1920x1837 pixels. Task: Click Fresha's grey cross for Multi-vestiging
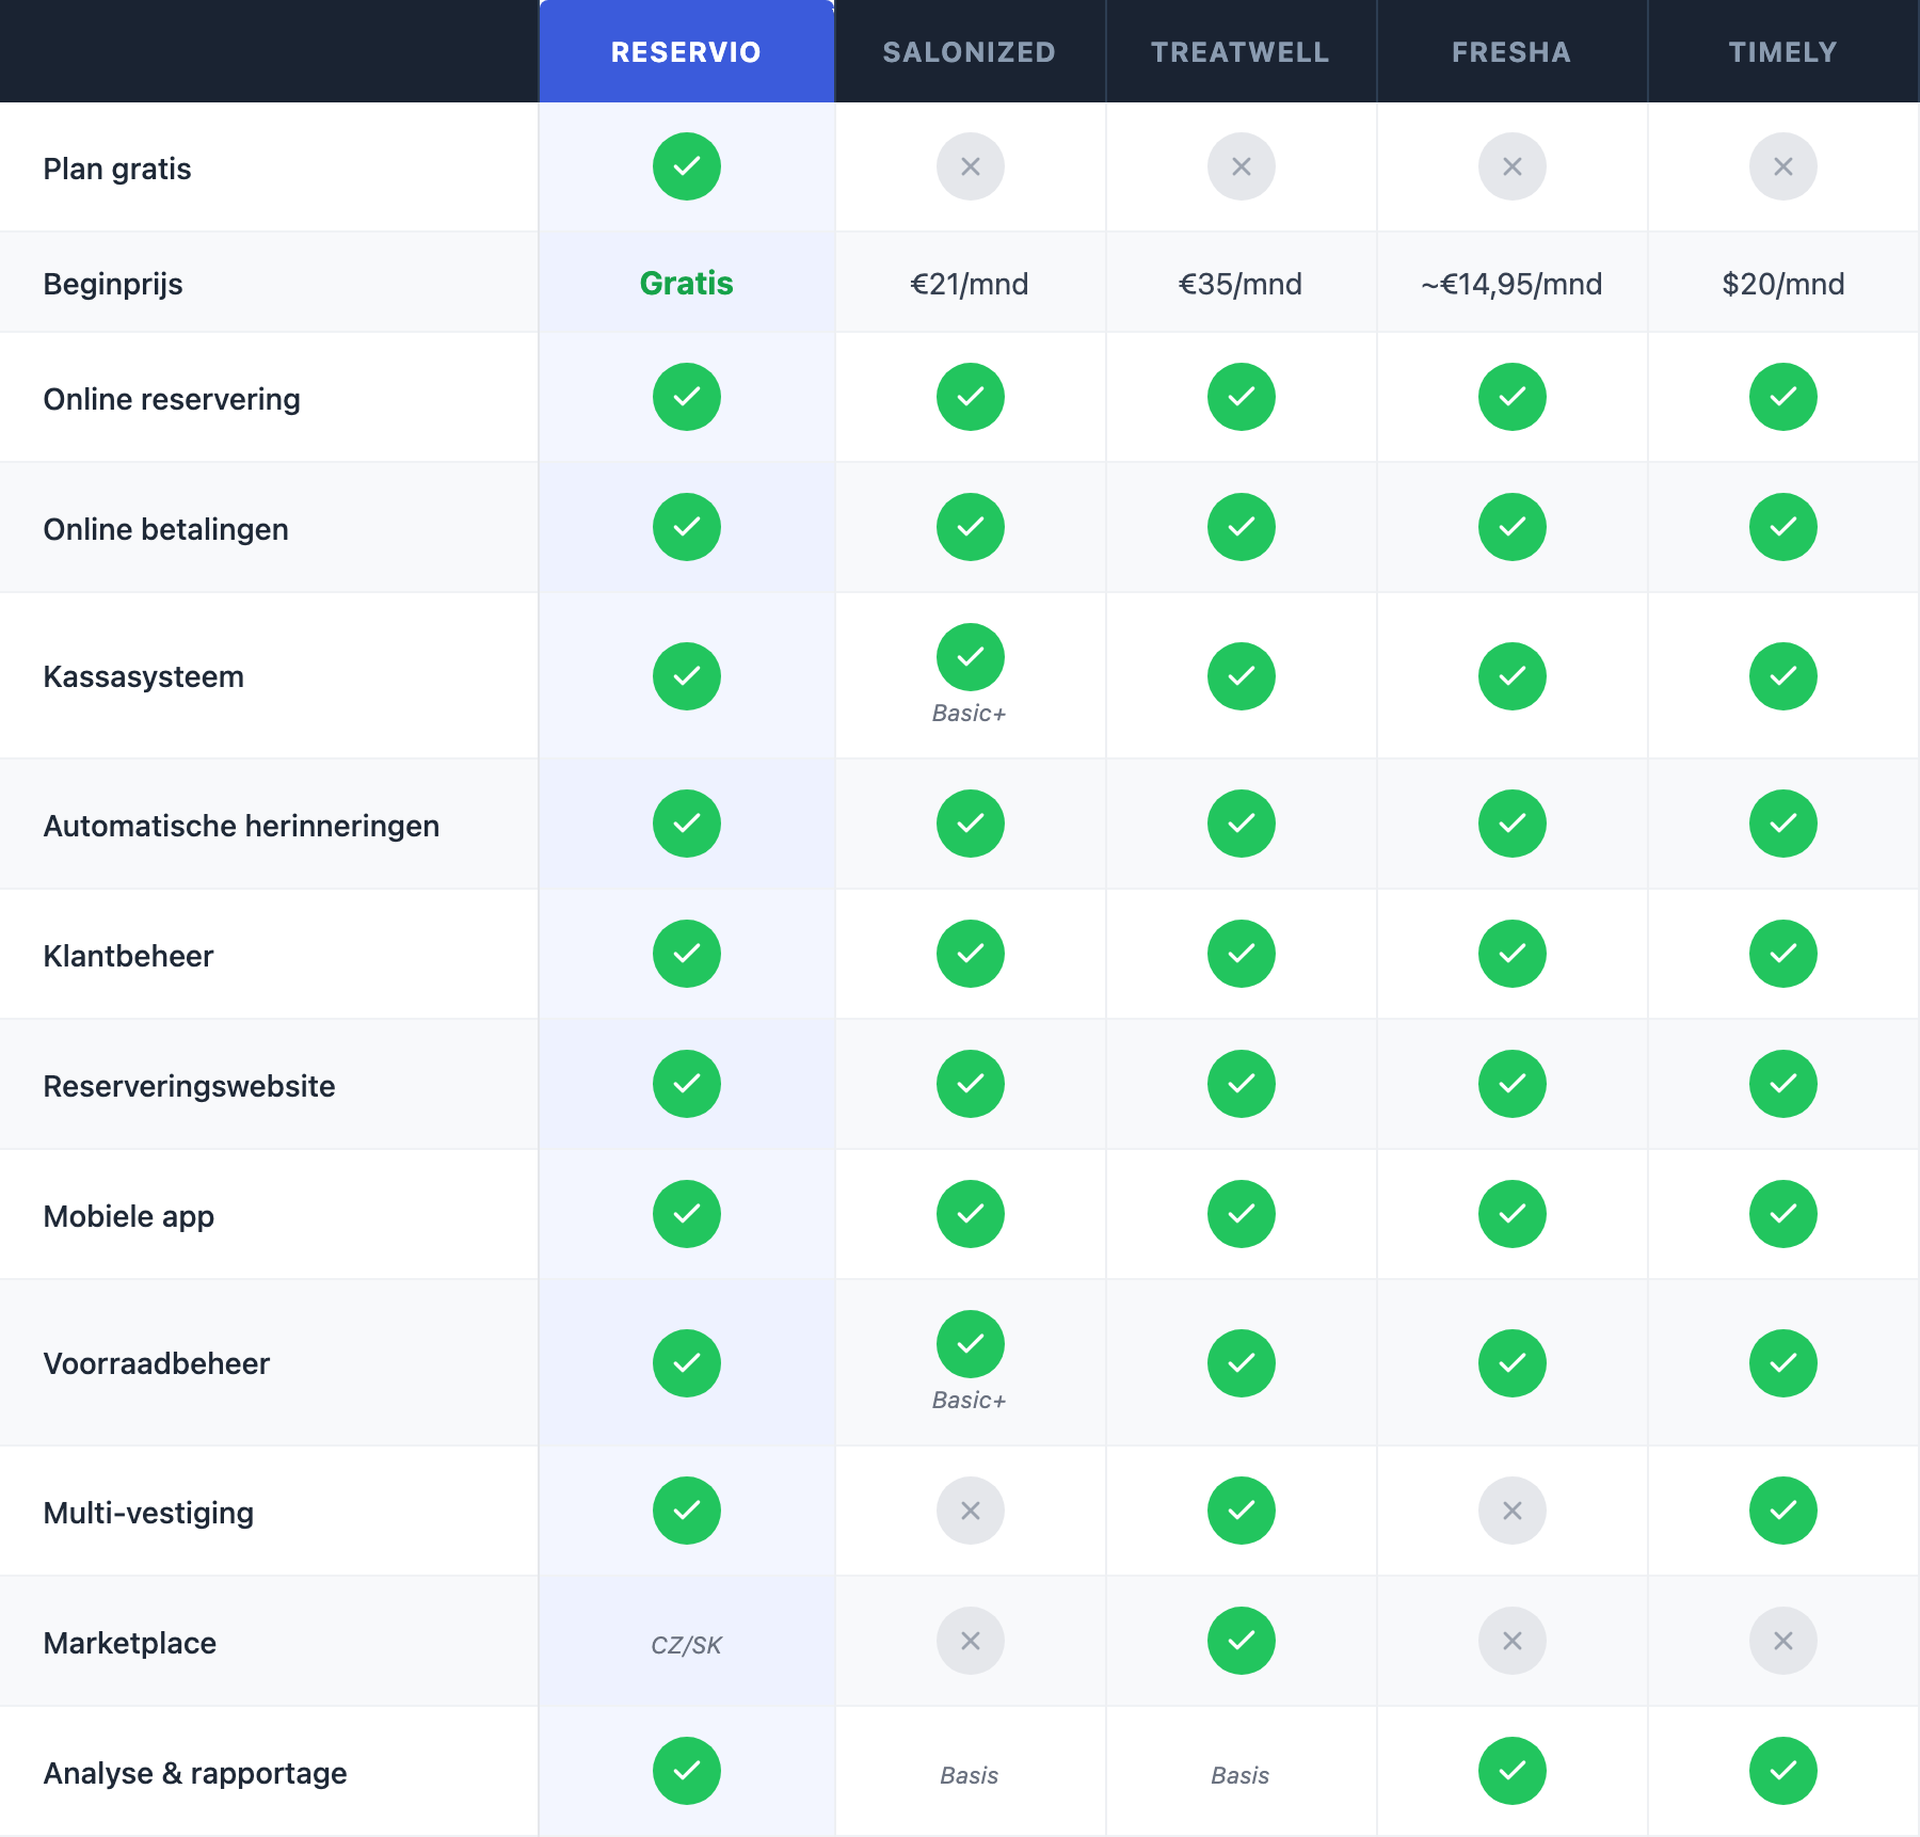[1512, 1510]
